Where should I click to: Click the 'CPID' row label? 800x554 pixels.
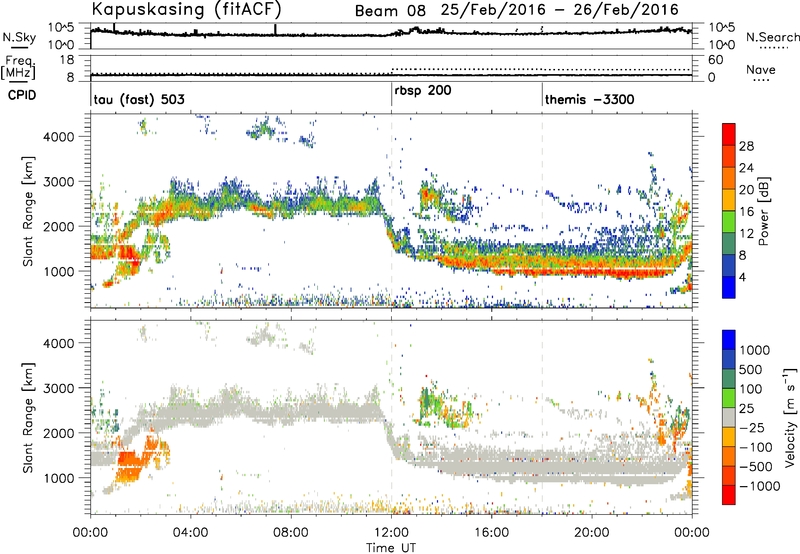coord(22,95)
